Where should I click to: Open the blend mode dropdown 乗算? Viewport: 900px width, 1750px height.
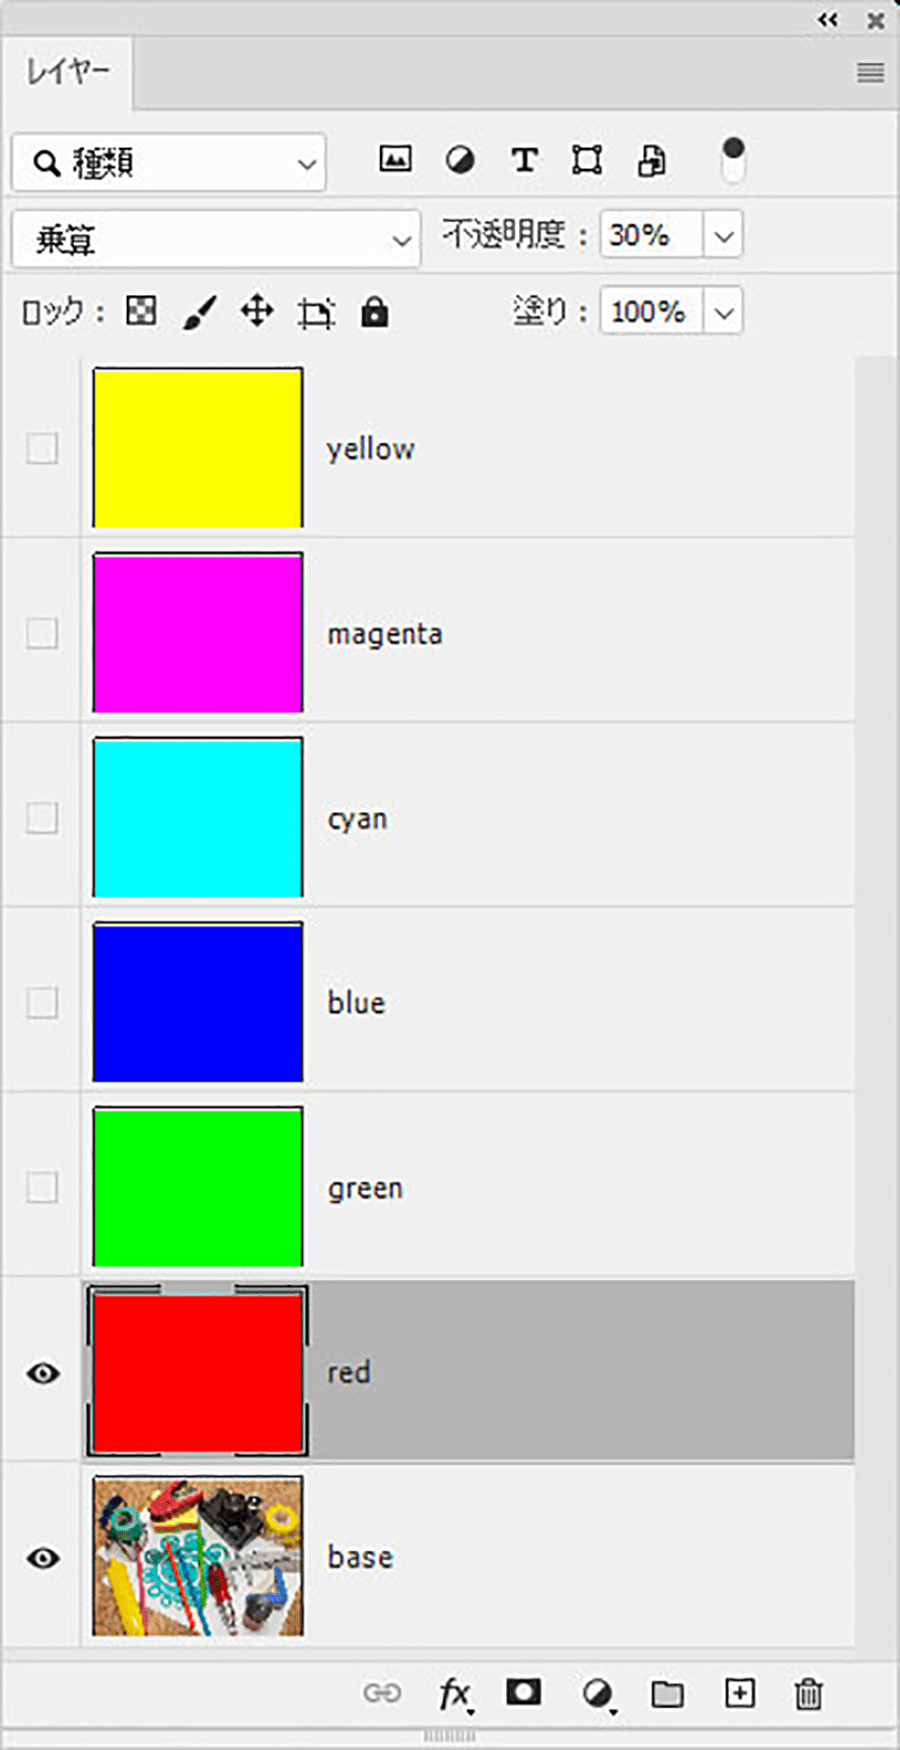[216, 240]
